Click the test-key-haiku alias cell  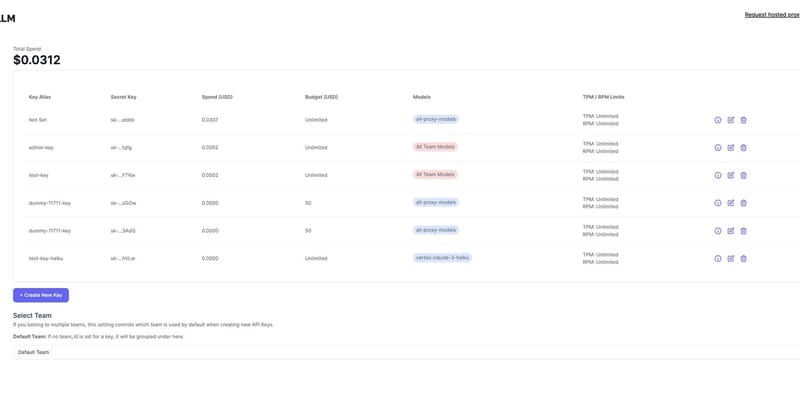46,258
